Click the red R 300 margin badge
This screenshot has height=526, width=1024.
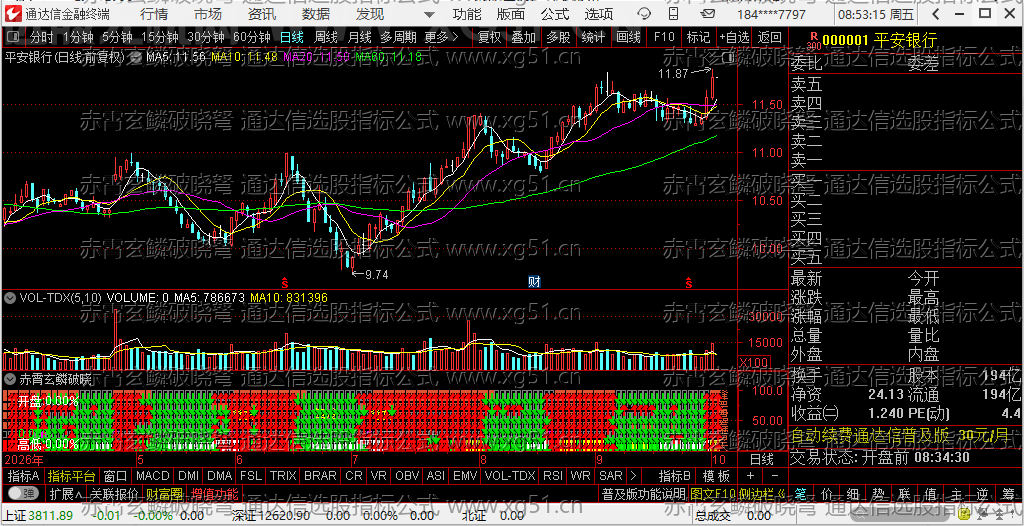813,41
